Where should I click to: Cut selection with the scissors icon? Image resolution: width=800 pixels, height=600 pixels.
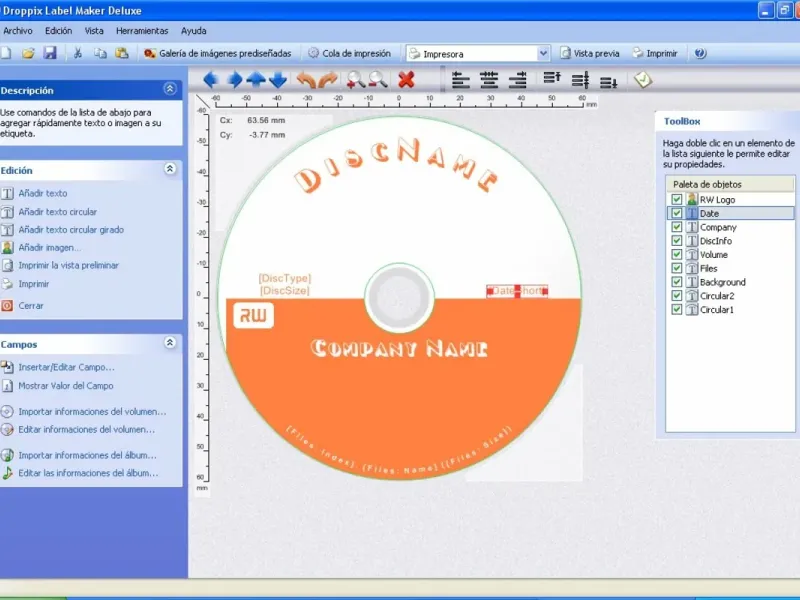(x=78, y=53)
